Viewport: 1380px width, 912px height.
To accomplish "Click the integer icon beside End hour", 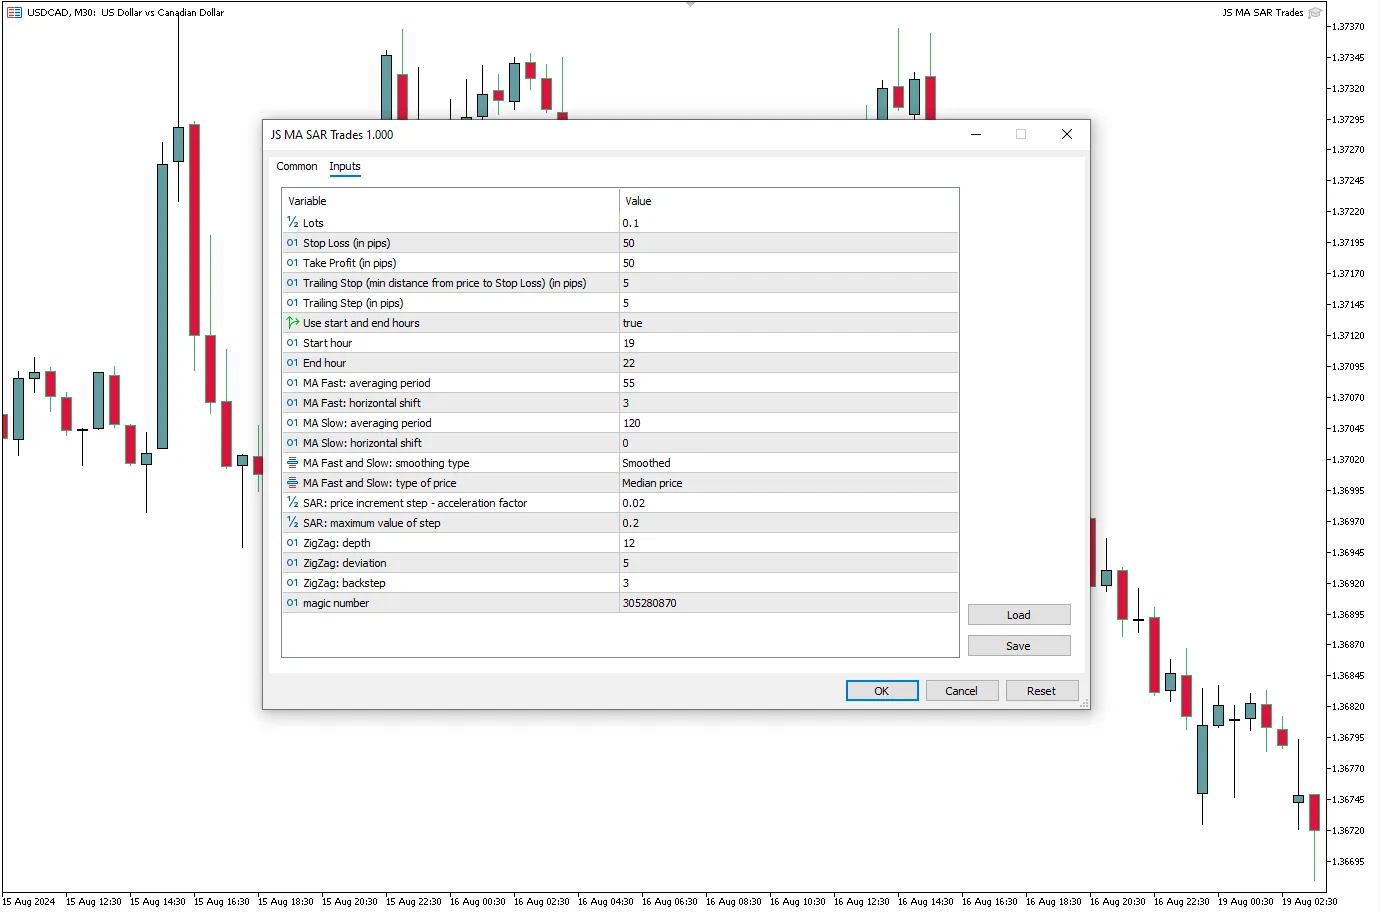I will (x=292, y=362).
